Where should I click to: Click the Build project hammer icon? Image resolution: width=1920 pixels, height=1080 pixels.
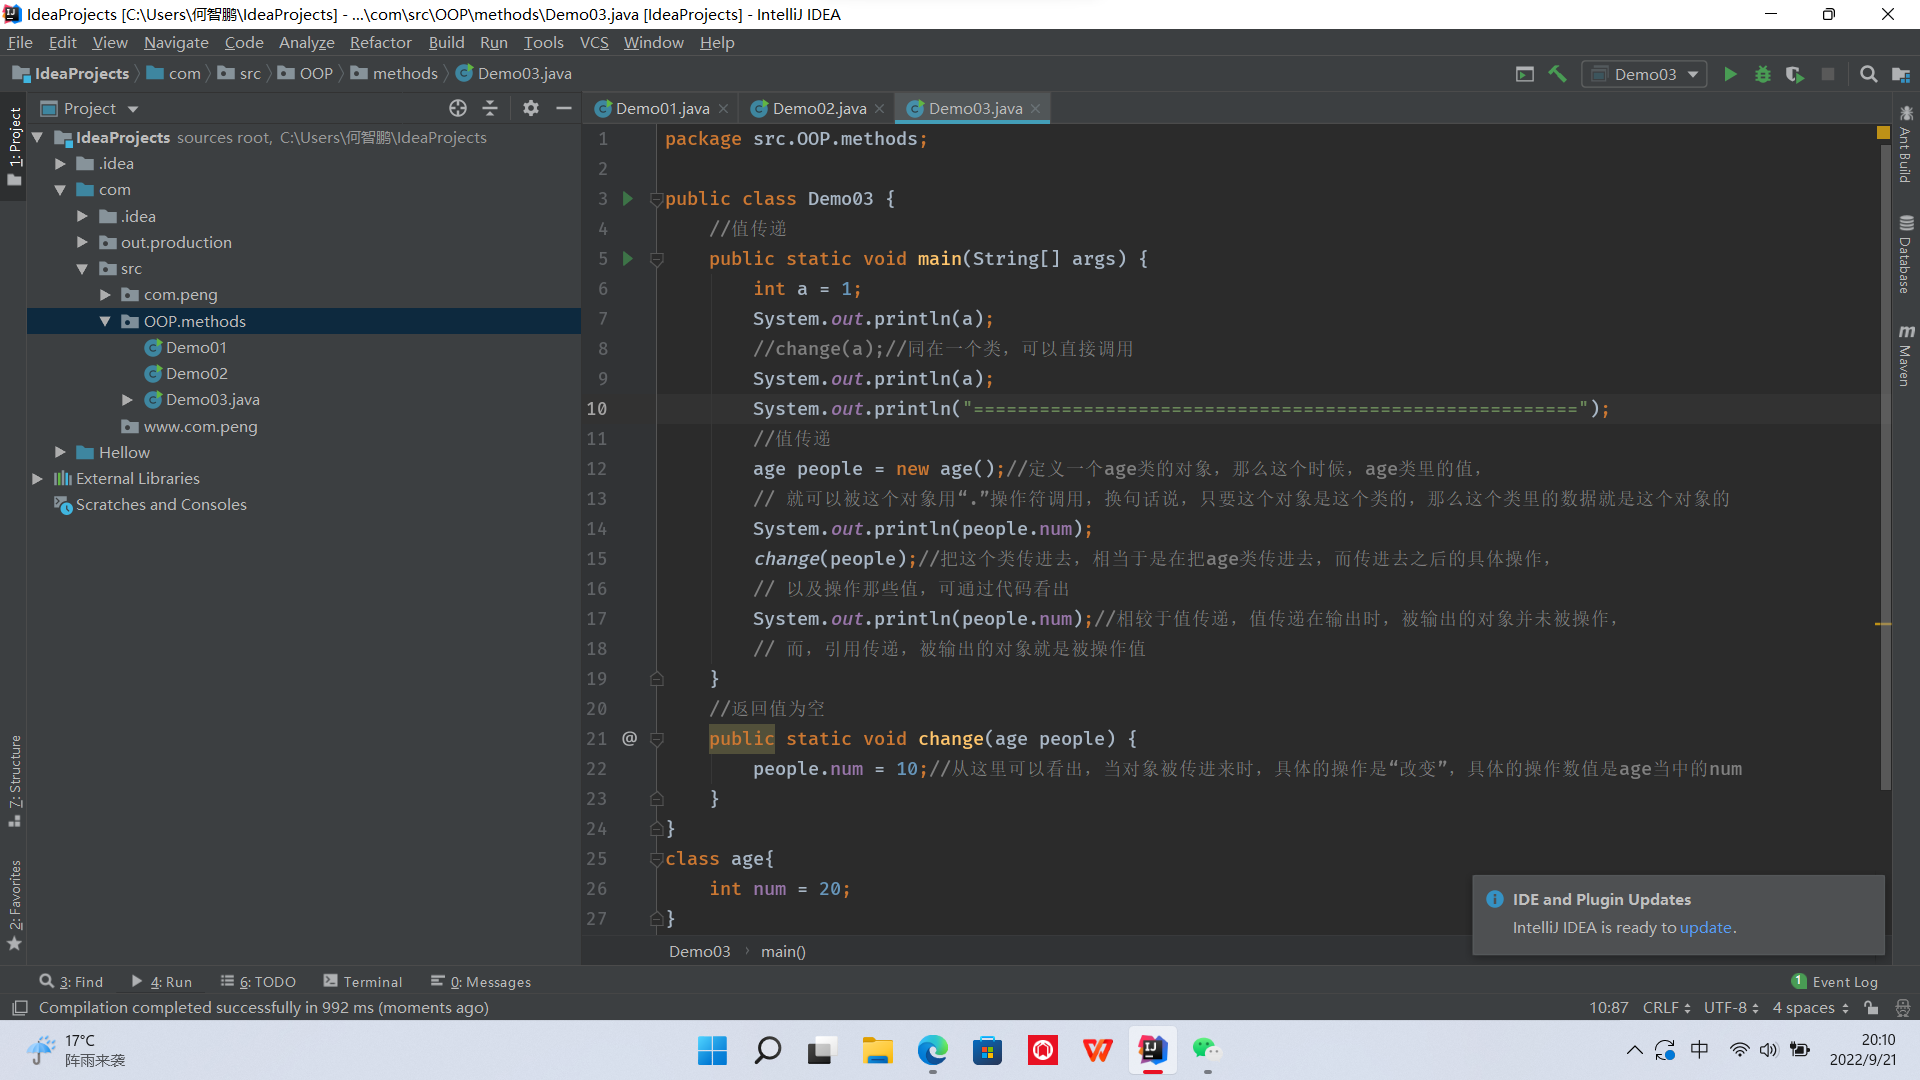[x=1557, y=74]
